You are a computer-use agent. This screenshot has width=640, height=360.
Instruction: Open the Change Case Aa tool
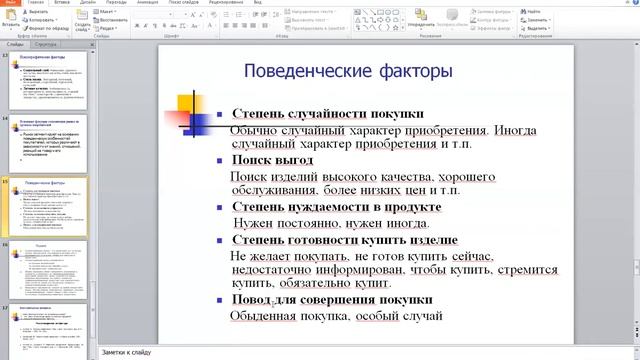pos(195,26)
